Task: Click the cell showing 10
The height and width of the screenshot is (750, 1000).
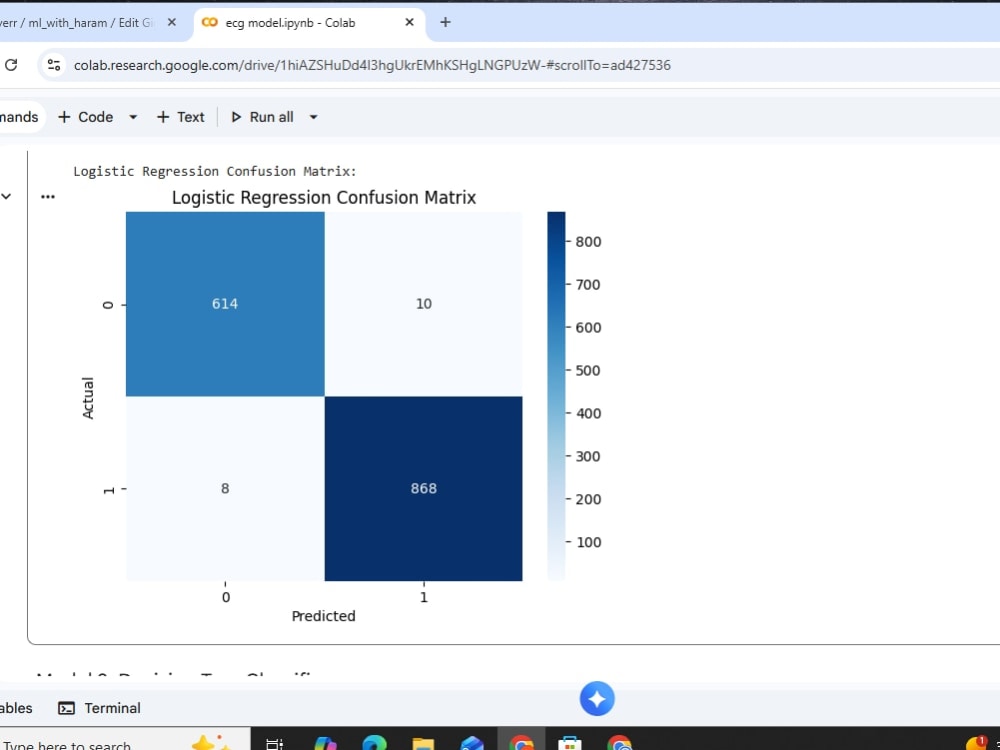Action: (423, 304)
